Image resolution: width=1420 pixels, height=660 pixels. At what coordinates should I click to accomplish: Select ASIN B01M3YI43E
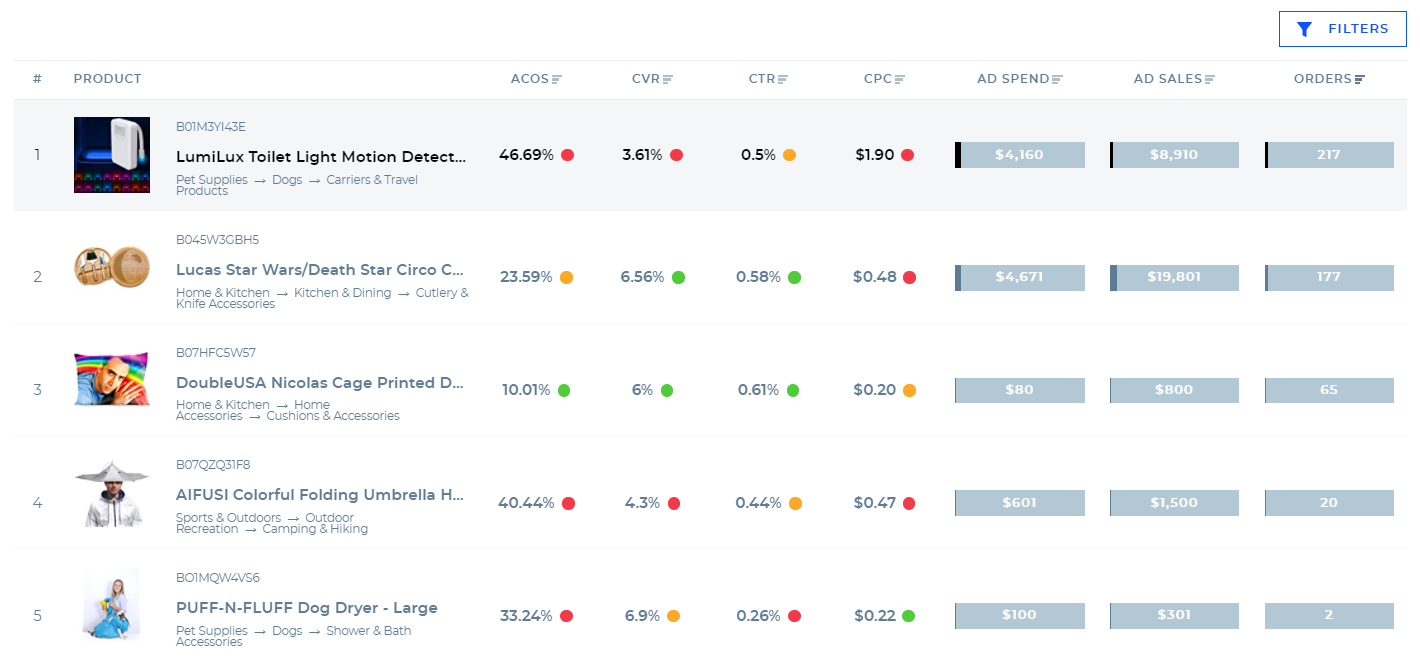click(211, 127)
